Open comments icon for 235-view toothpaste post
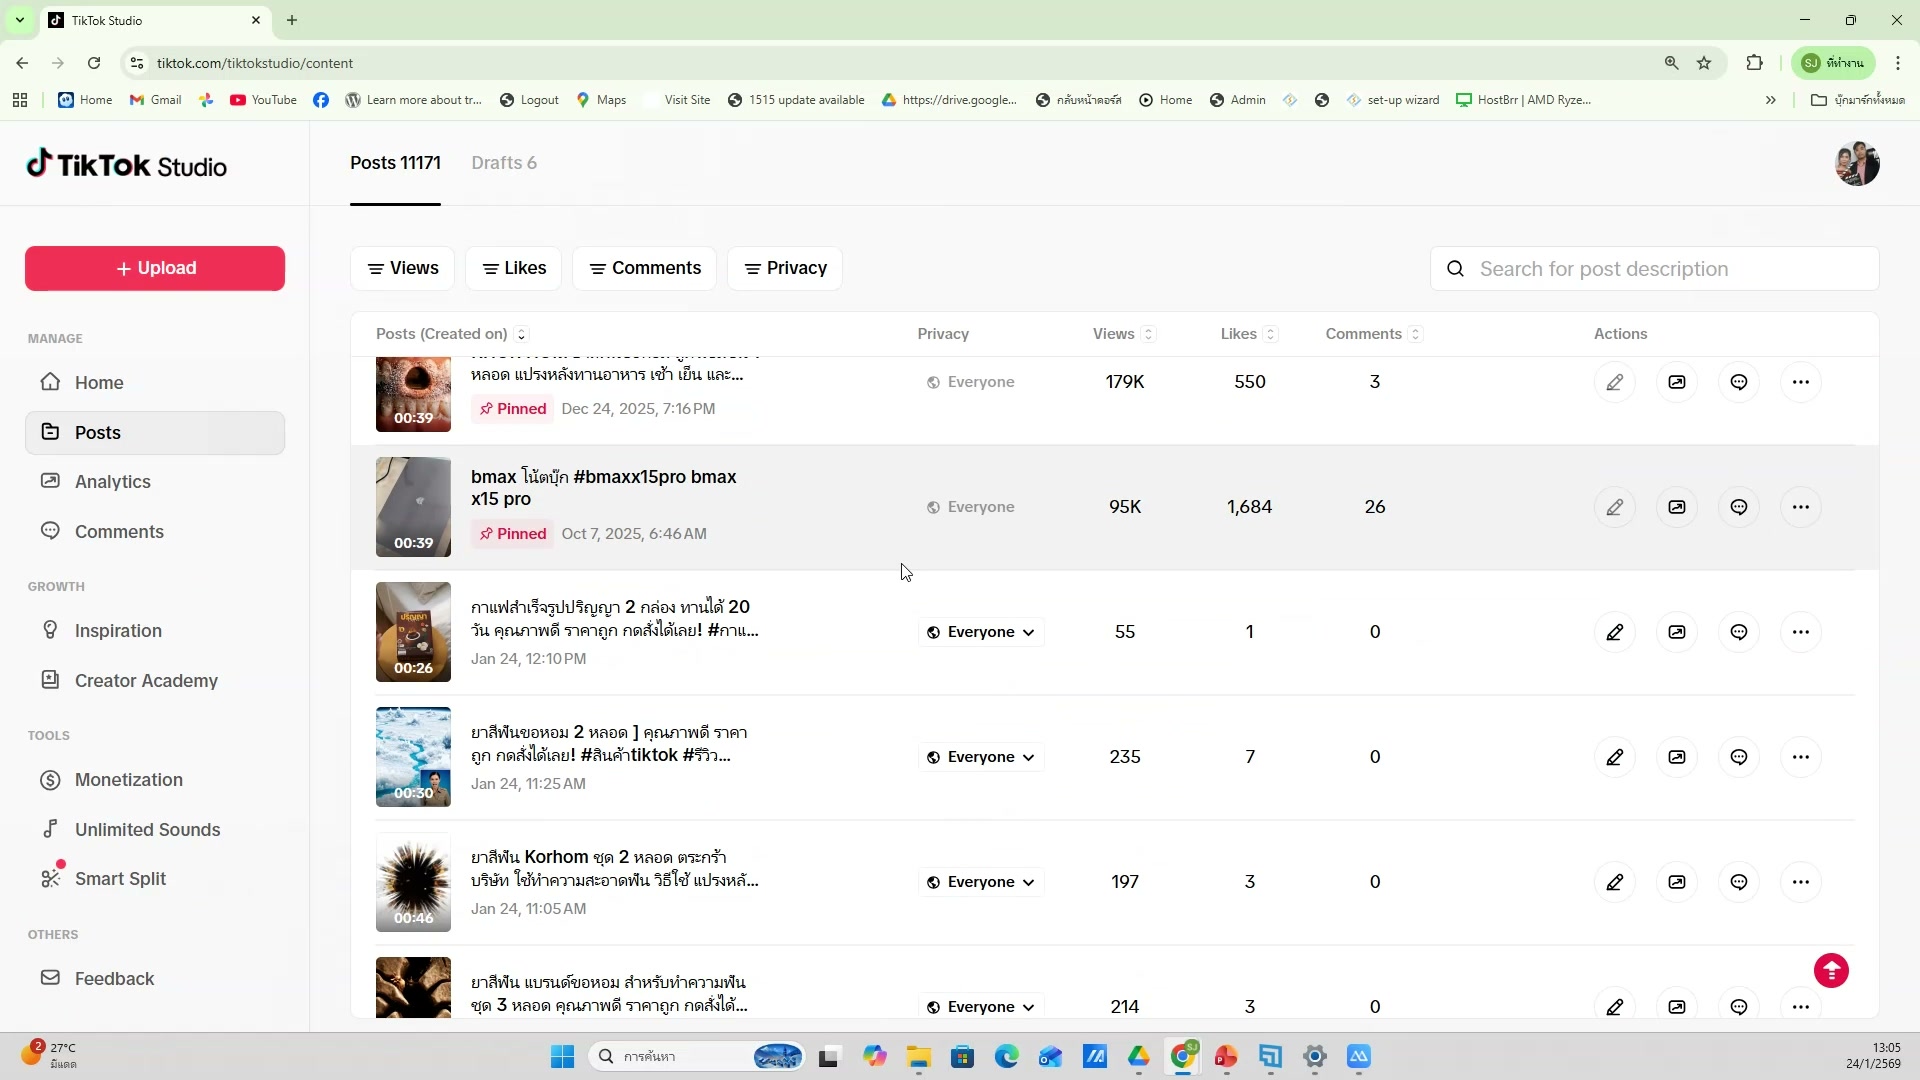The width and height of the screenshot is (1920, 1080). (x=1739, y=757)
